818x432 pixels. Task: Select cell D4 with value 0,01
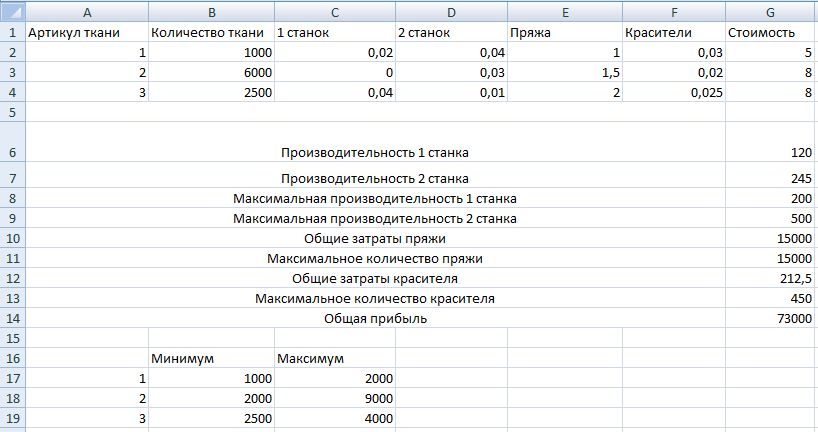(x=452, y=92)
